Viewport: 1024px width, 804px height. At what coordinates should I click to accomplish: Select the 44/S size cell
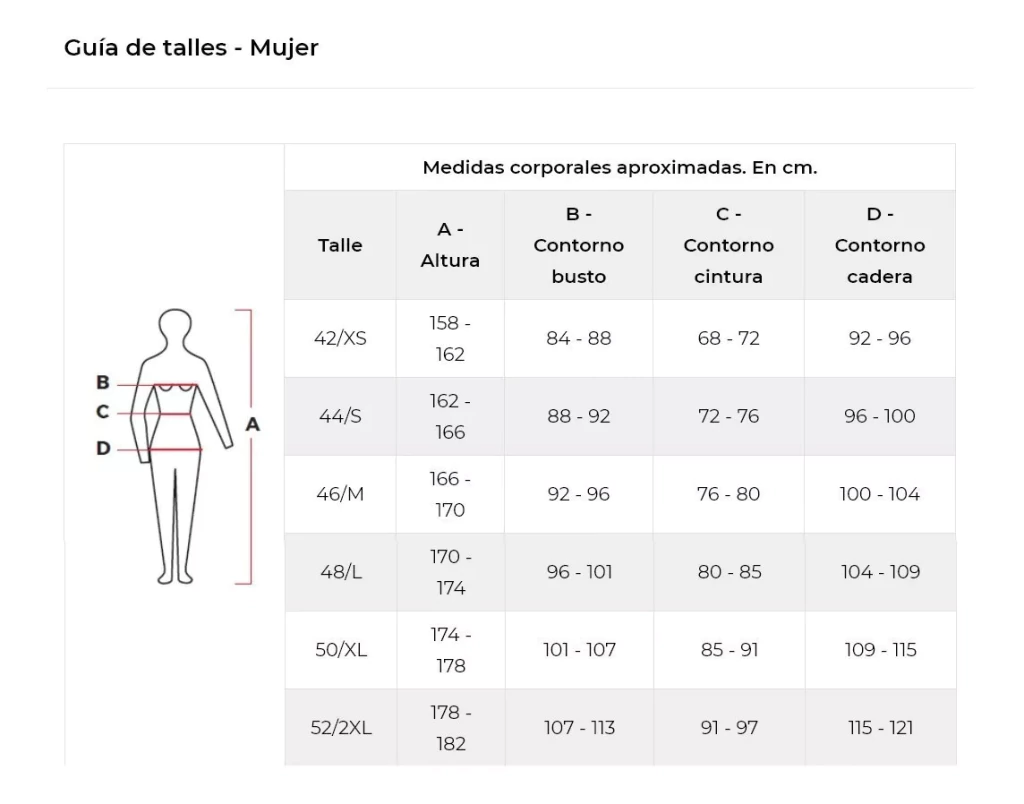click(x=340, y=416)
